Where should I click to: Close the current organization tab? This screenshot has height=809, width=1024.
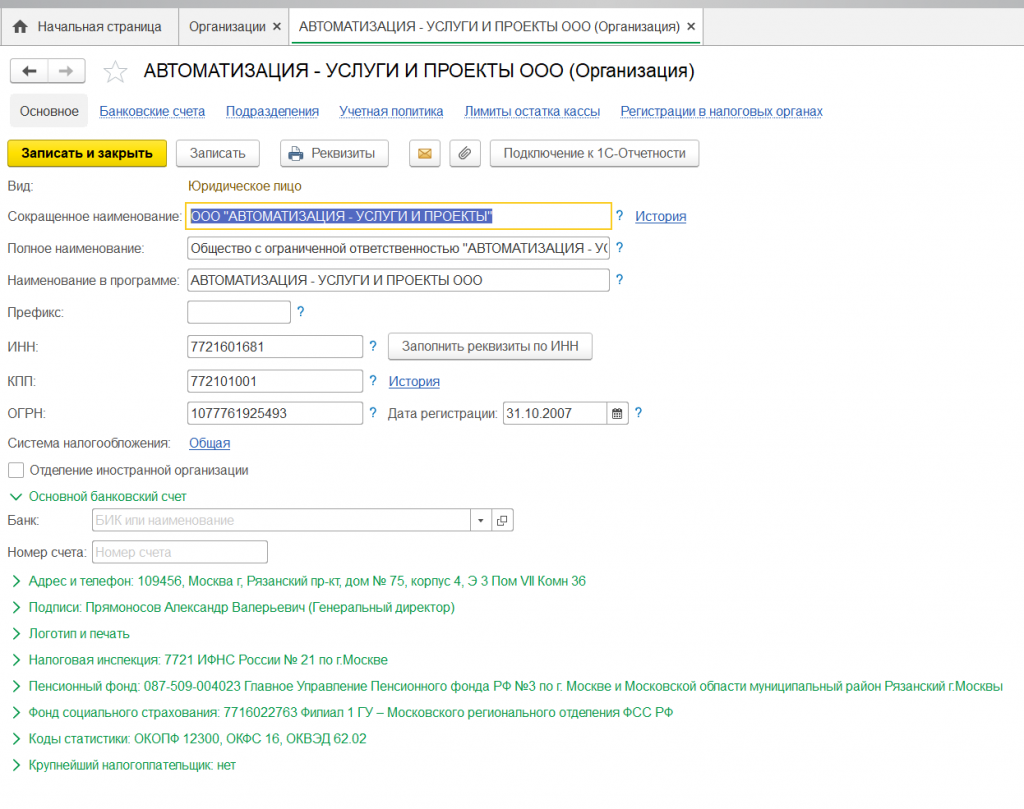pyautogui.click(x=691, y=27)
